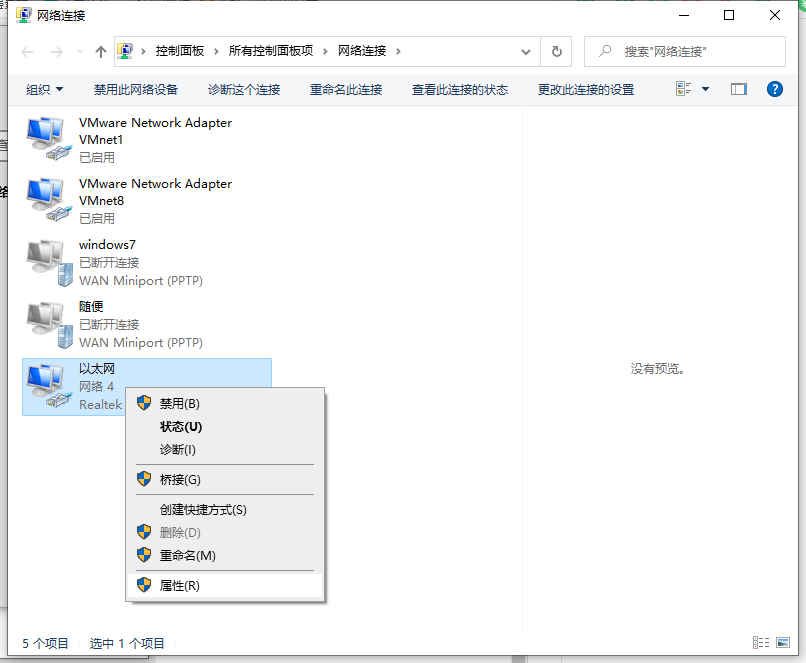Refresh the address bar location
806x663 pixels.
point(557,51)
